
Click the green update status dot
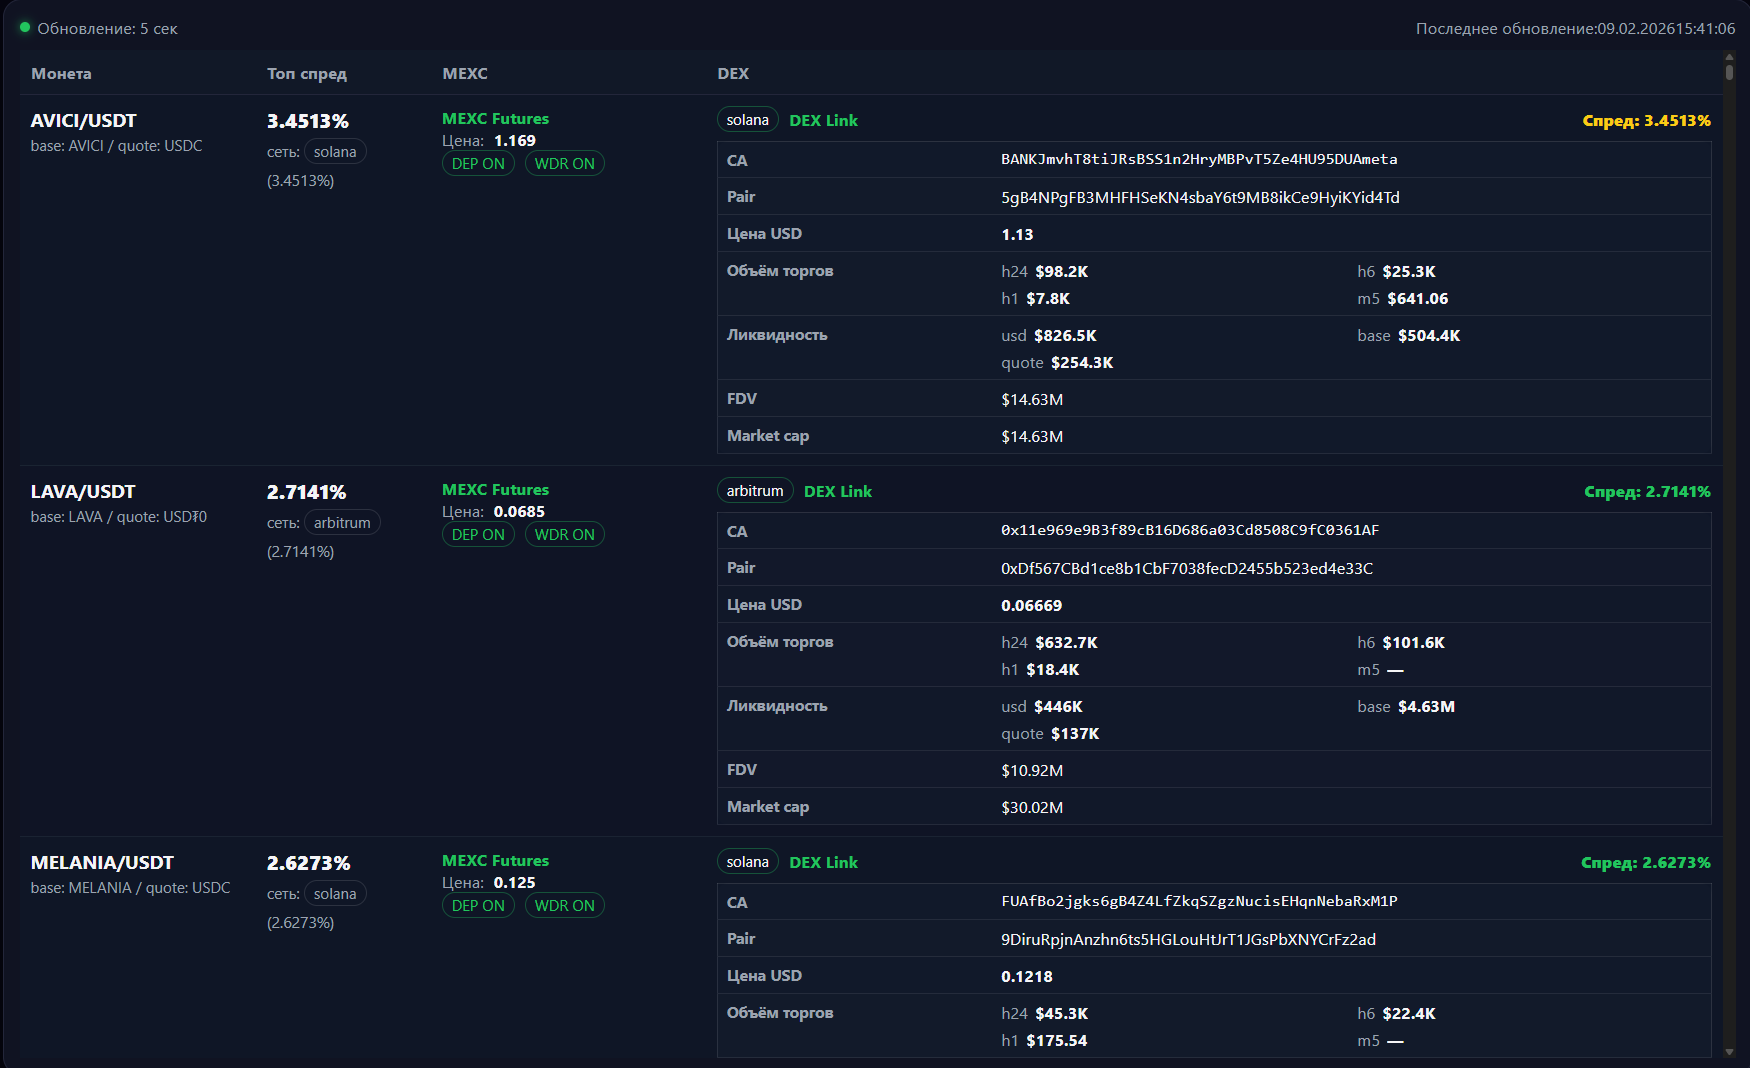(25, 28)
